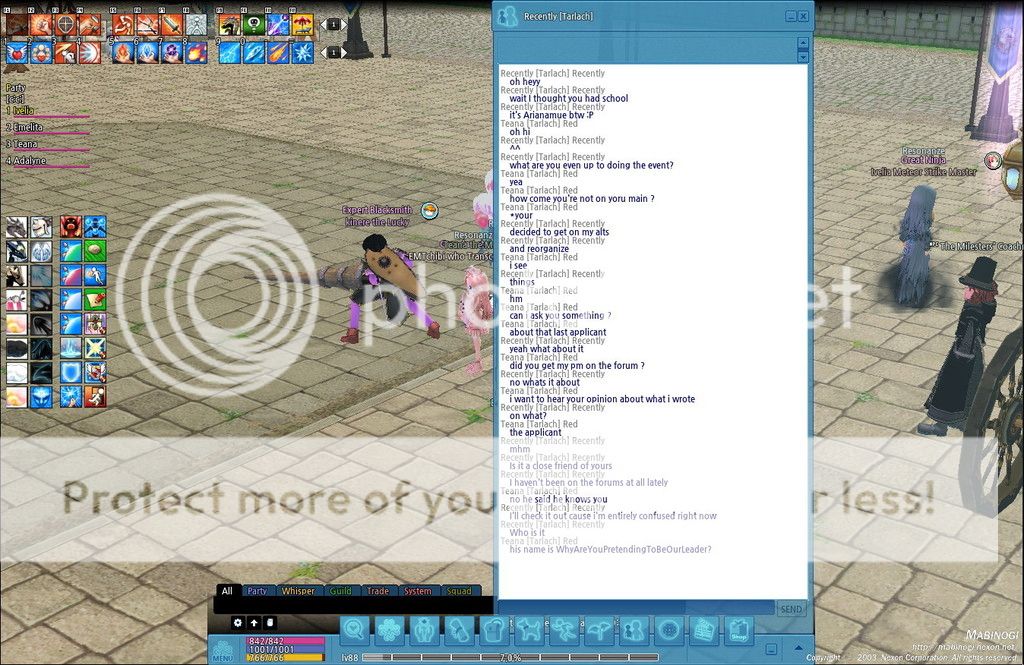1024x665 pixels.
Task: Open the friends list two-people icon
Action: pyautogui.click(x=633, y=630)
